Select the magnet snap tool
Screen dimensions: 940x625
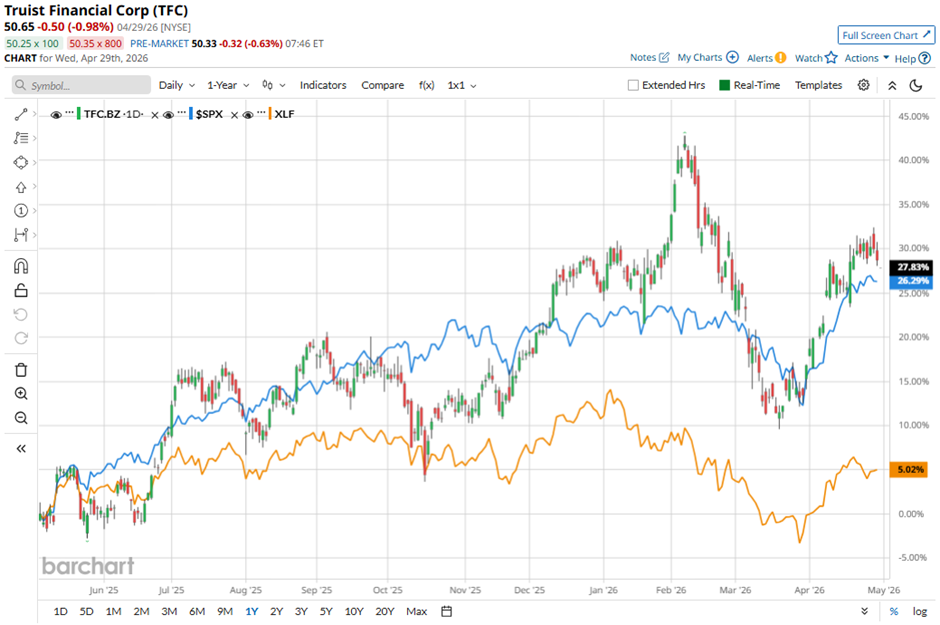21,266
